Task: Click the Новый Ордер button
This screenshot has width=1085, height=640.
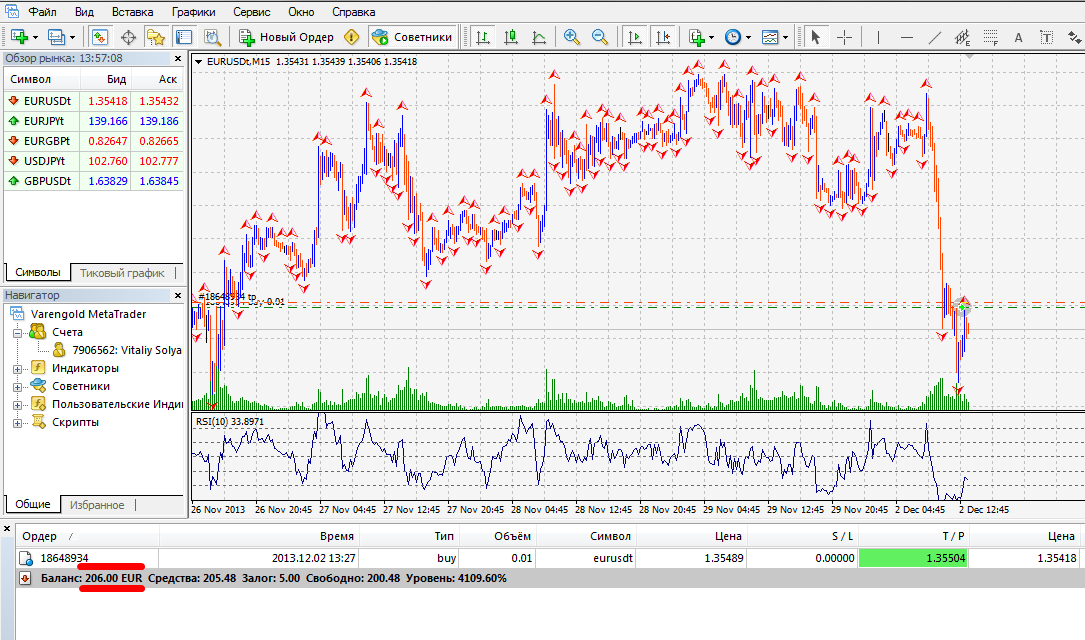Action: 286,37
